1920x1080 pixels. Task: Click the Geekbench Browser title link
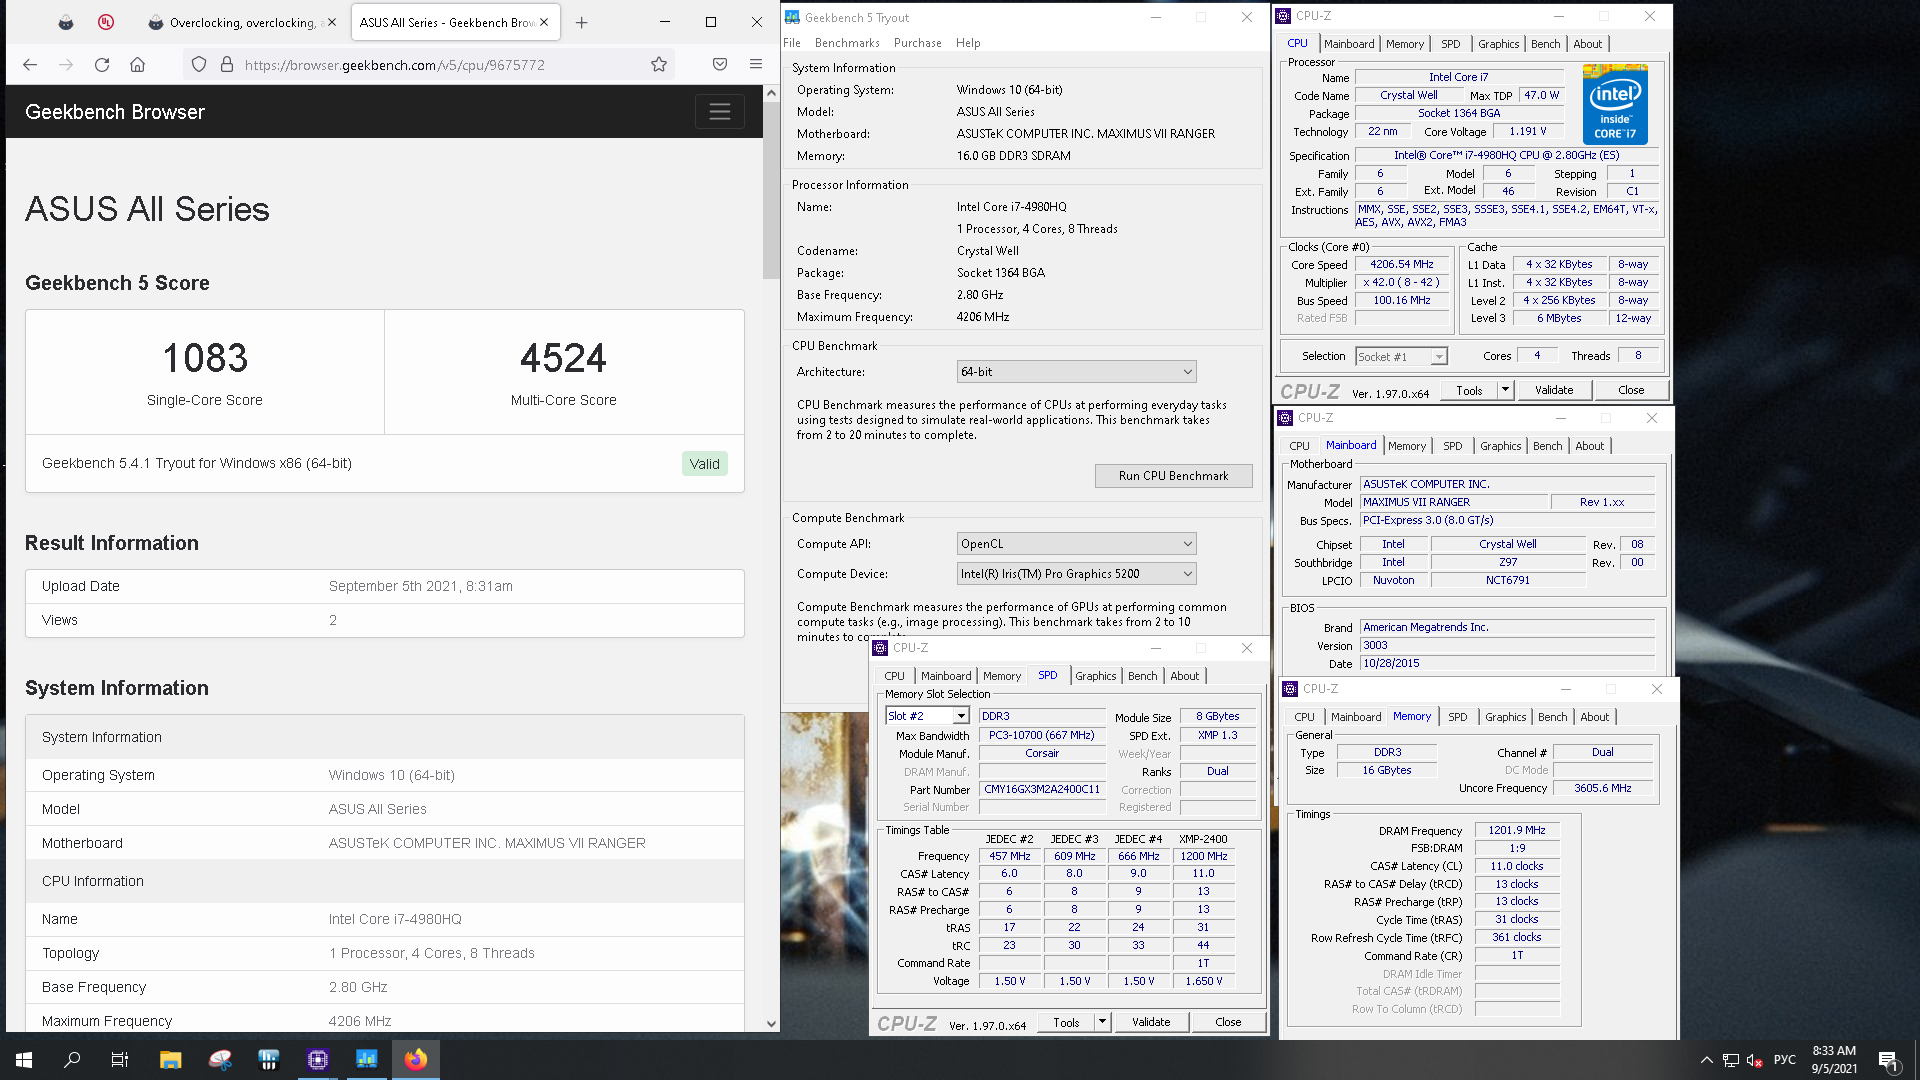115,112
